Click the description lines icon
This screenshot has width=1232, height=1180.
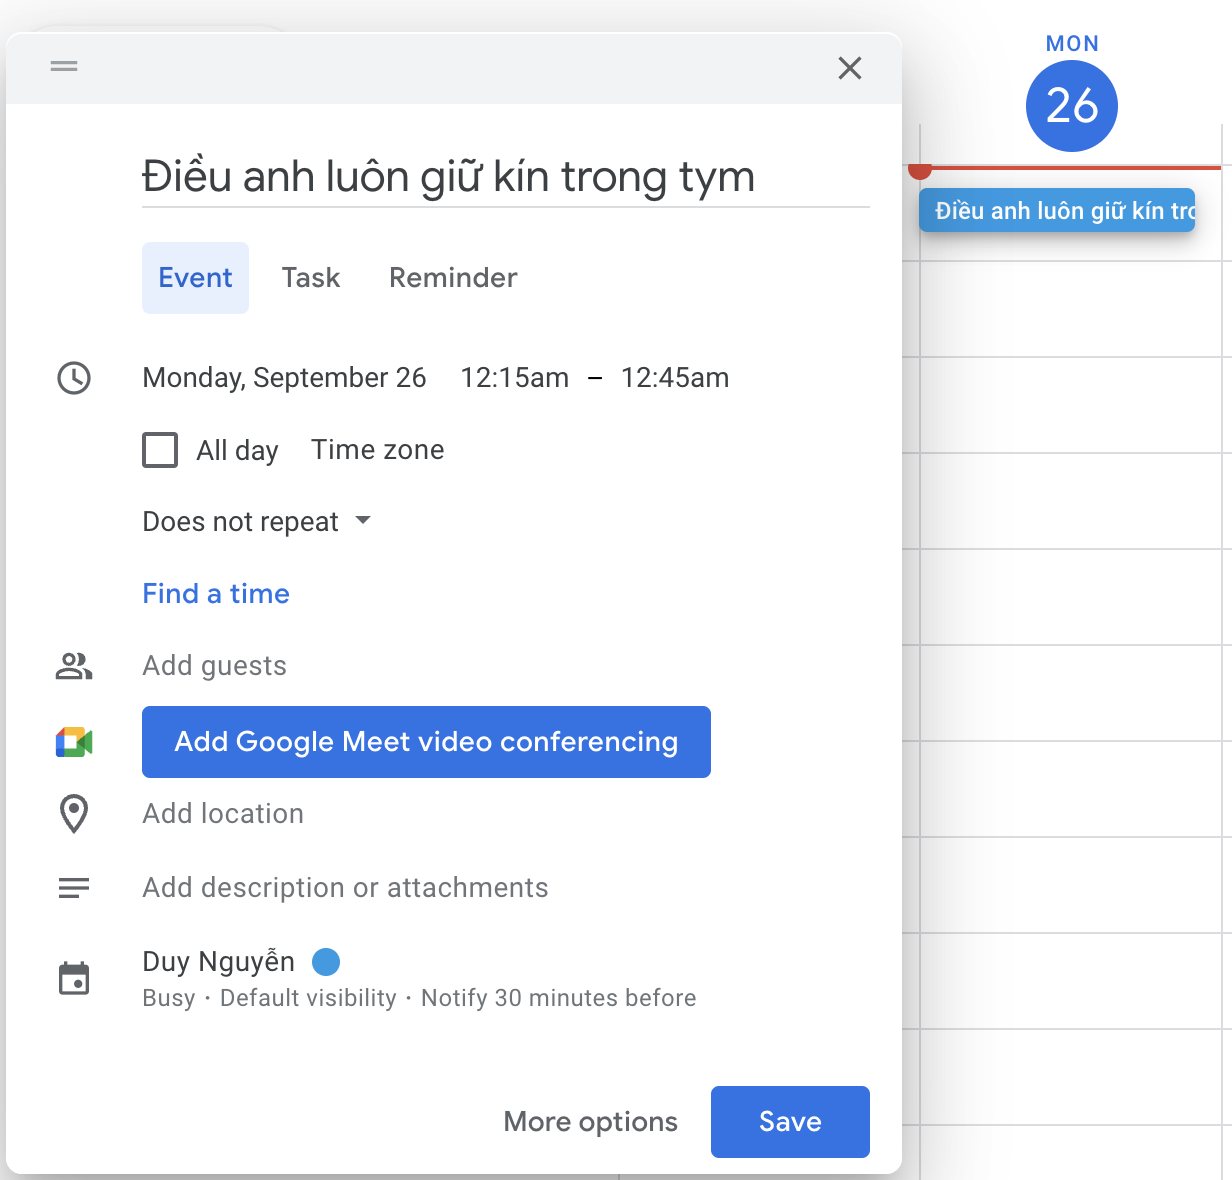(74, 888)
